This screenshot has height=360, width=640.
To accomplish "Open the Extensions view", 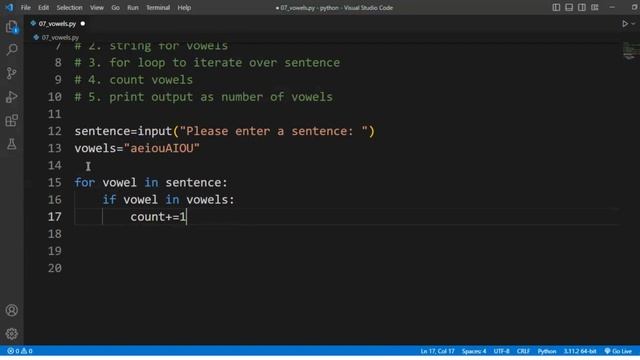I will coord(12,120).
